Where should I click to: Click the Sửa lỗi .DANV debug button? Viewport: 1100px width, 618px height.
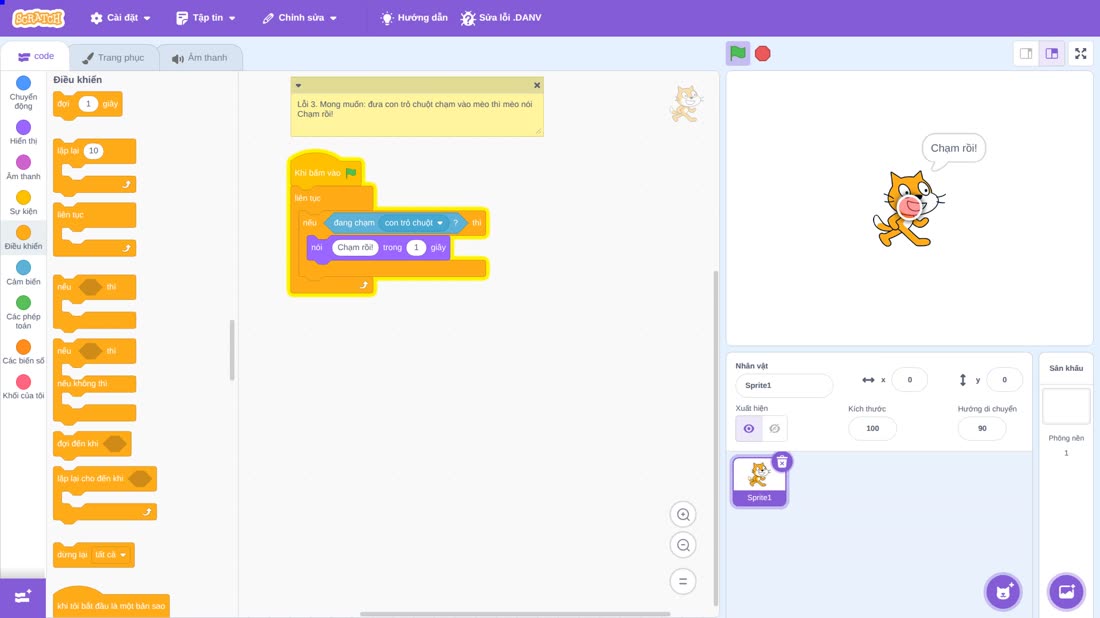[501, 18]
